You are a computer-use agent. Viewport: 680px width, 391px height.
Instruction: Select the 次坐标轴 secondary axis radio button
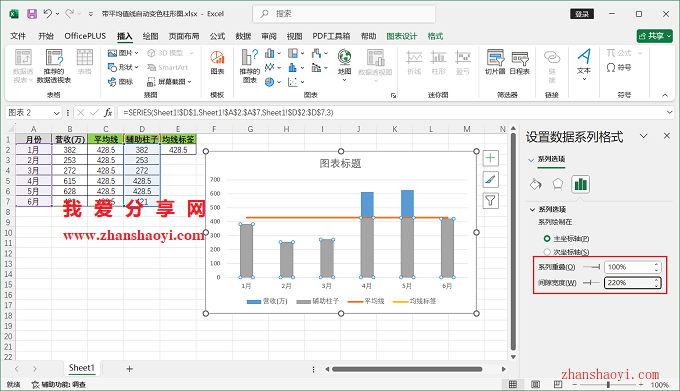[x=547, y=252]
